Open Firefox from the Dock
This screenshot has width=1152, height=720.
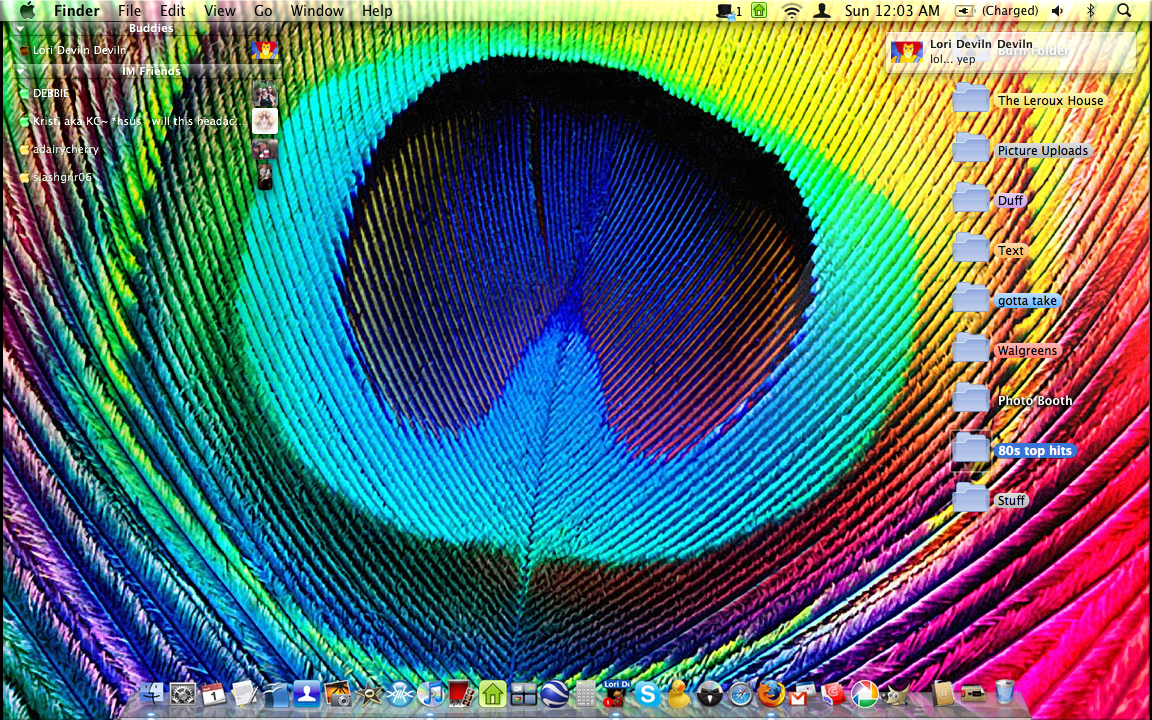[771, 694]
